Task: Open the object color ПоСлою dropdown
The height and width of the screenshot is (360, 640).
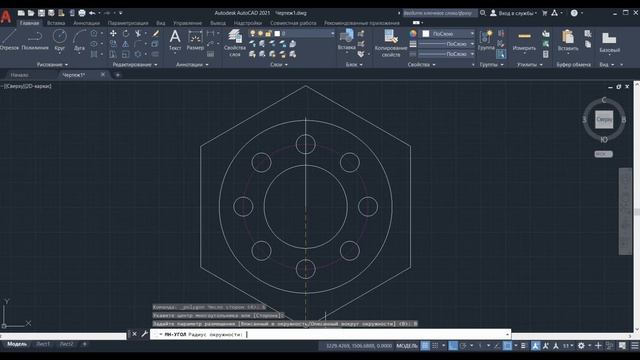Action: 448,33
